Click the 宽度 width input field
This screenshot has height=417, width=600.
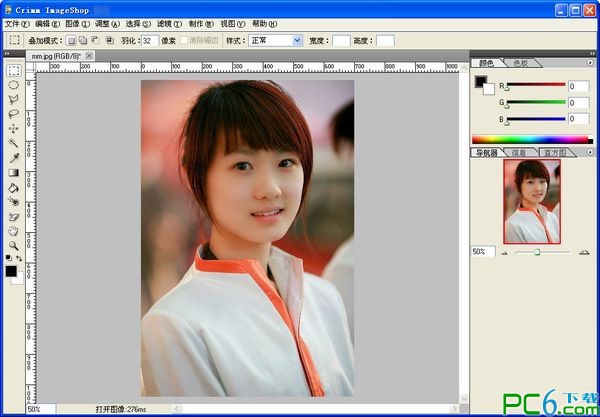(341, 41)
